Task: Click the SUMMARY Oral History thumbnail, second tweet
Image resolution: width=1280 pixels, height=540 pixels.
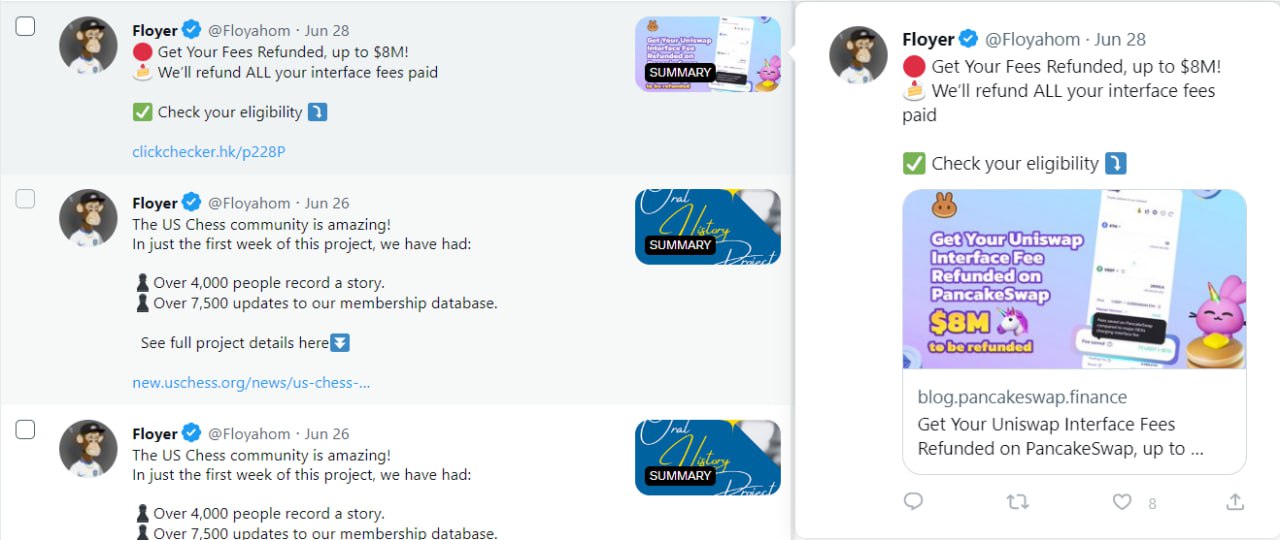Action: (x=708, y=227)
